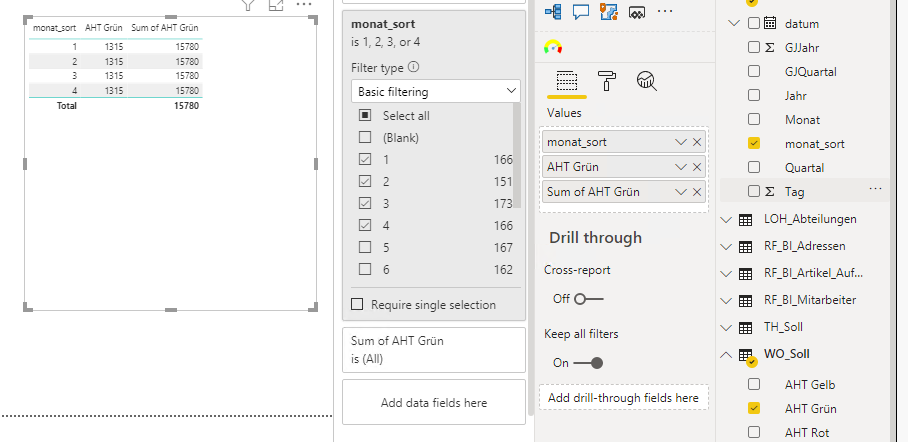Click the funnel filter icon above the table visual

(x=248, y=5)
